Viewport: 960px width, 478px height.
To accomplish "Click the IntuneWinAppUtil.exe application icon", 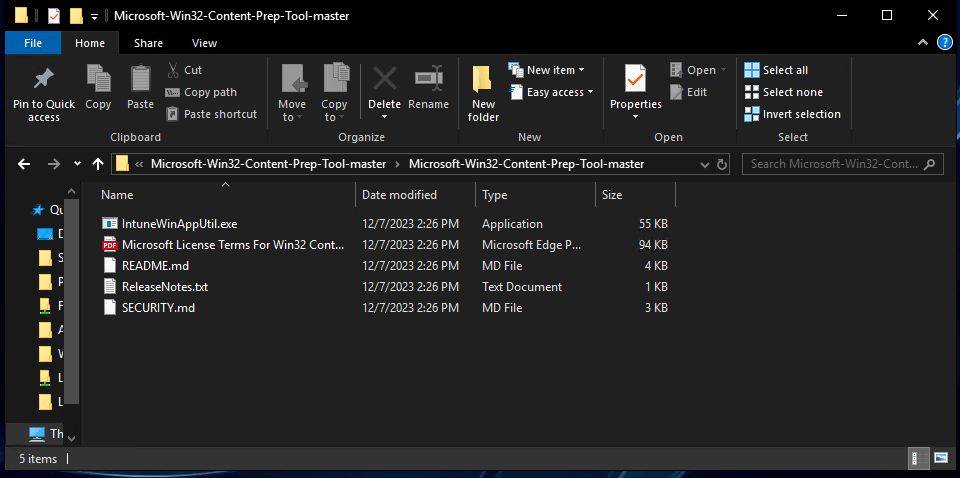I will 110,224.
